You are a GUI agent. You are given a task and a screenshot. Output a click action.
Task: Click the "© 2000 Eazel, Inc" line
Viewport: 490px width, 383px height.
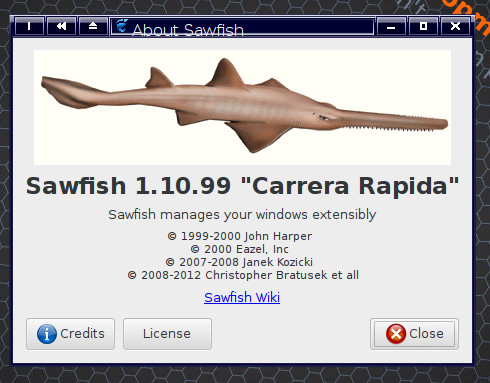240,249
